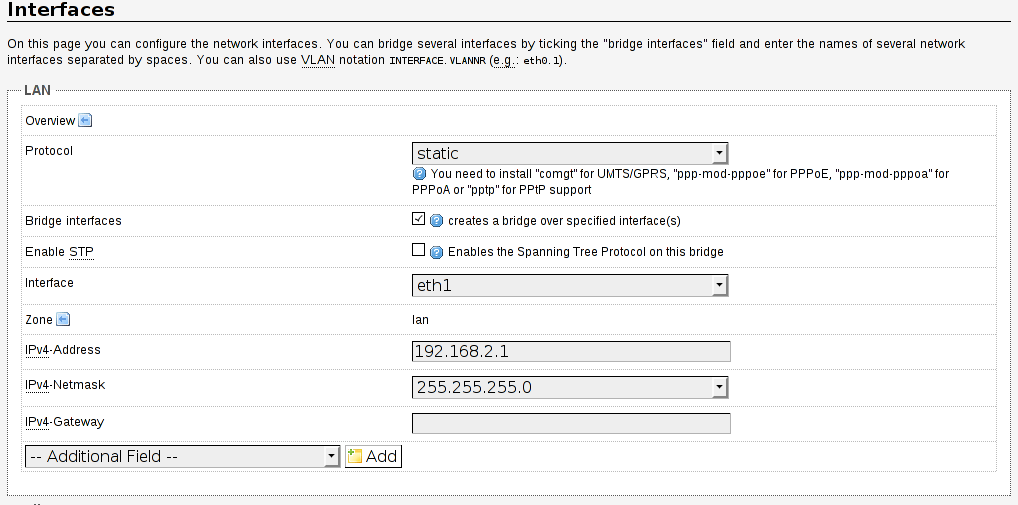Click the IPv4-Netmask label
This screenshot has width=1018, height=505.
point(64,385)
